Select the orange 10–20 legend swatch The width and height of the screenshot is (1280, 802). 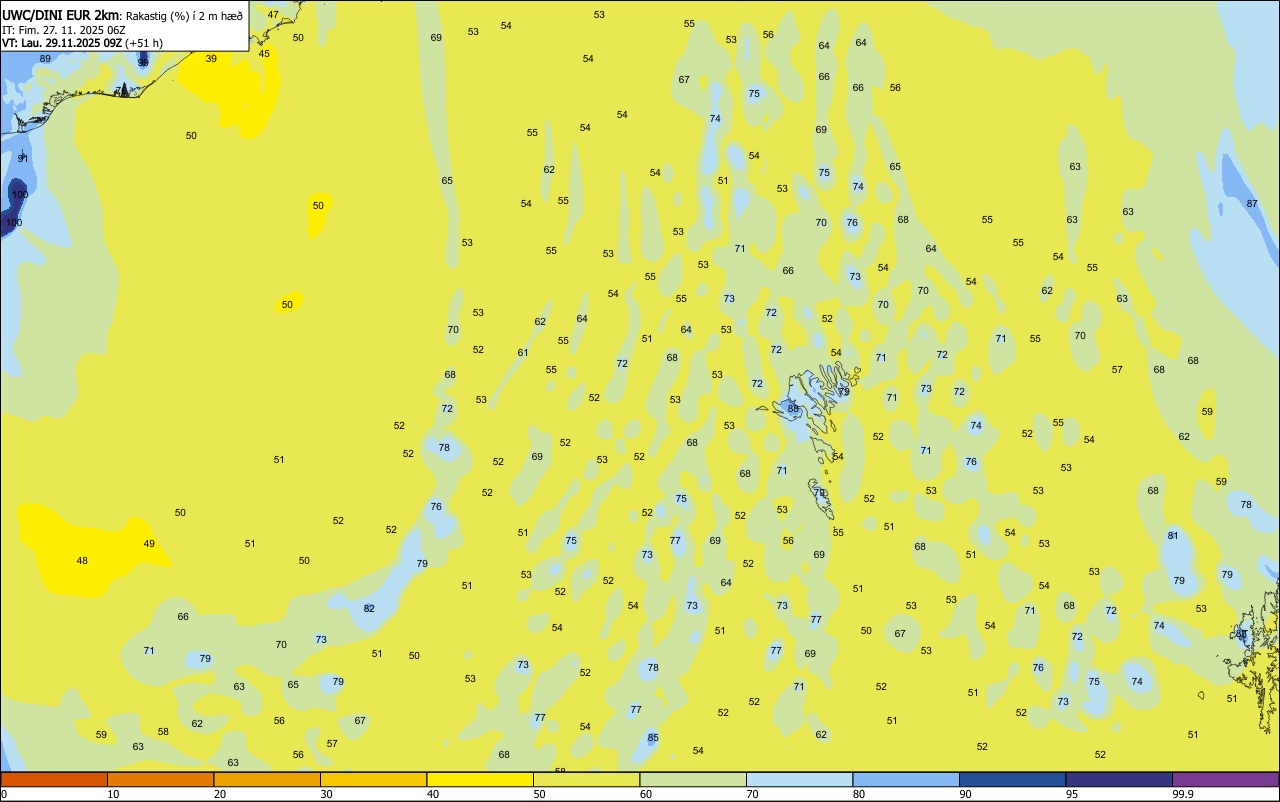pyautogui.click(x=160, y=779)
